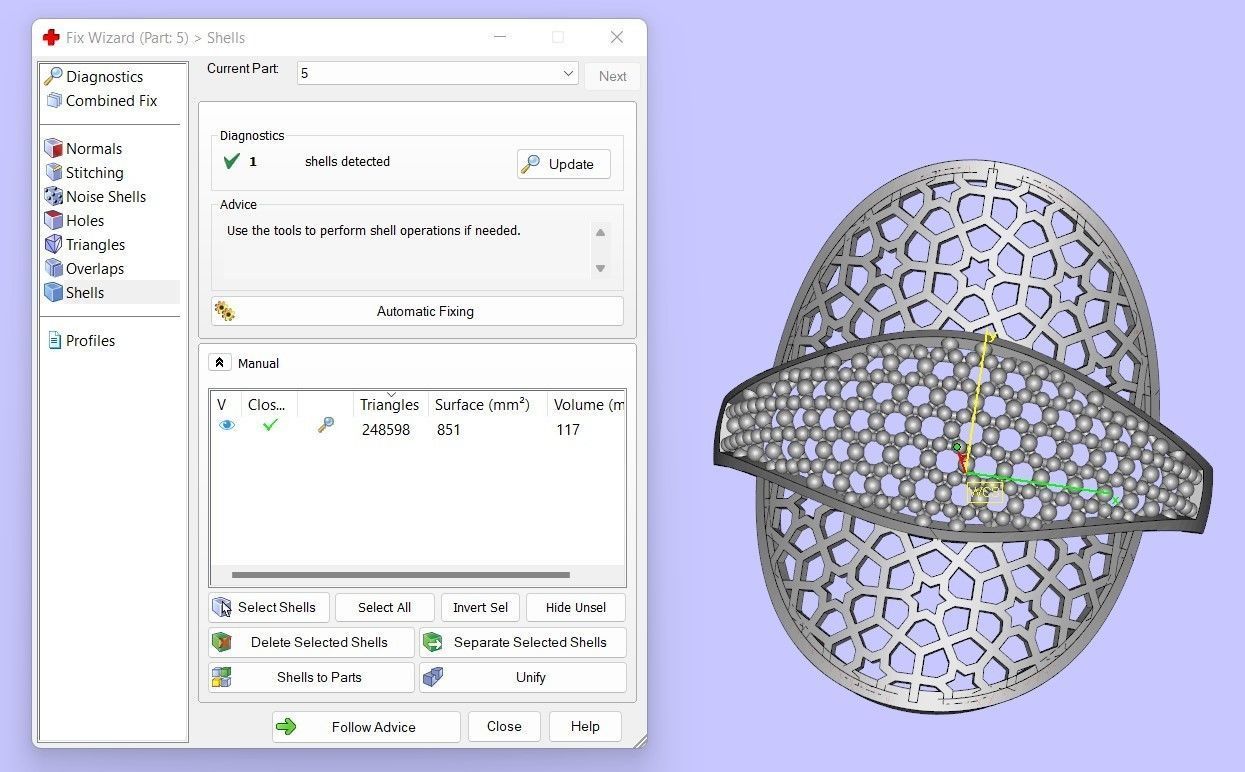Click the shell list horizontal scrollbar
1245x772 pixels.
point(401,575)
